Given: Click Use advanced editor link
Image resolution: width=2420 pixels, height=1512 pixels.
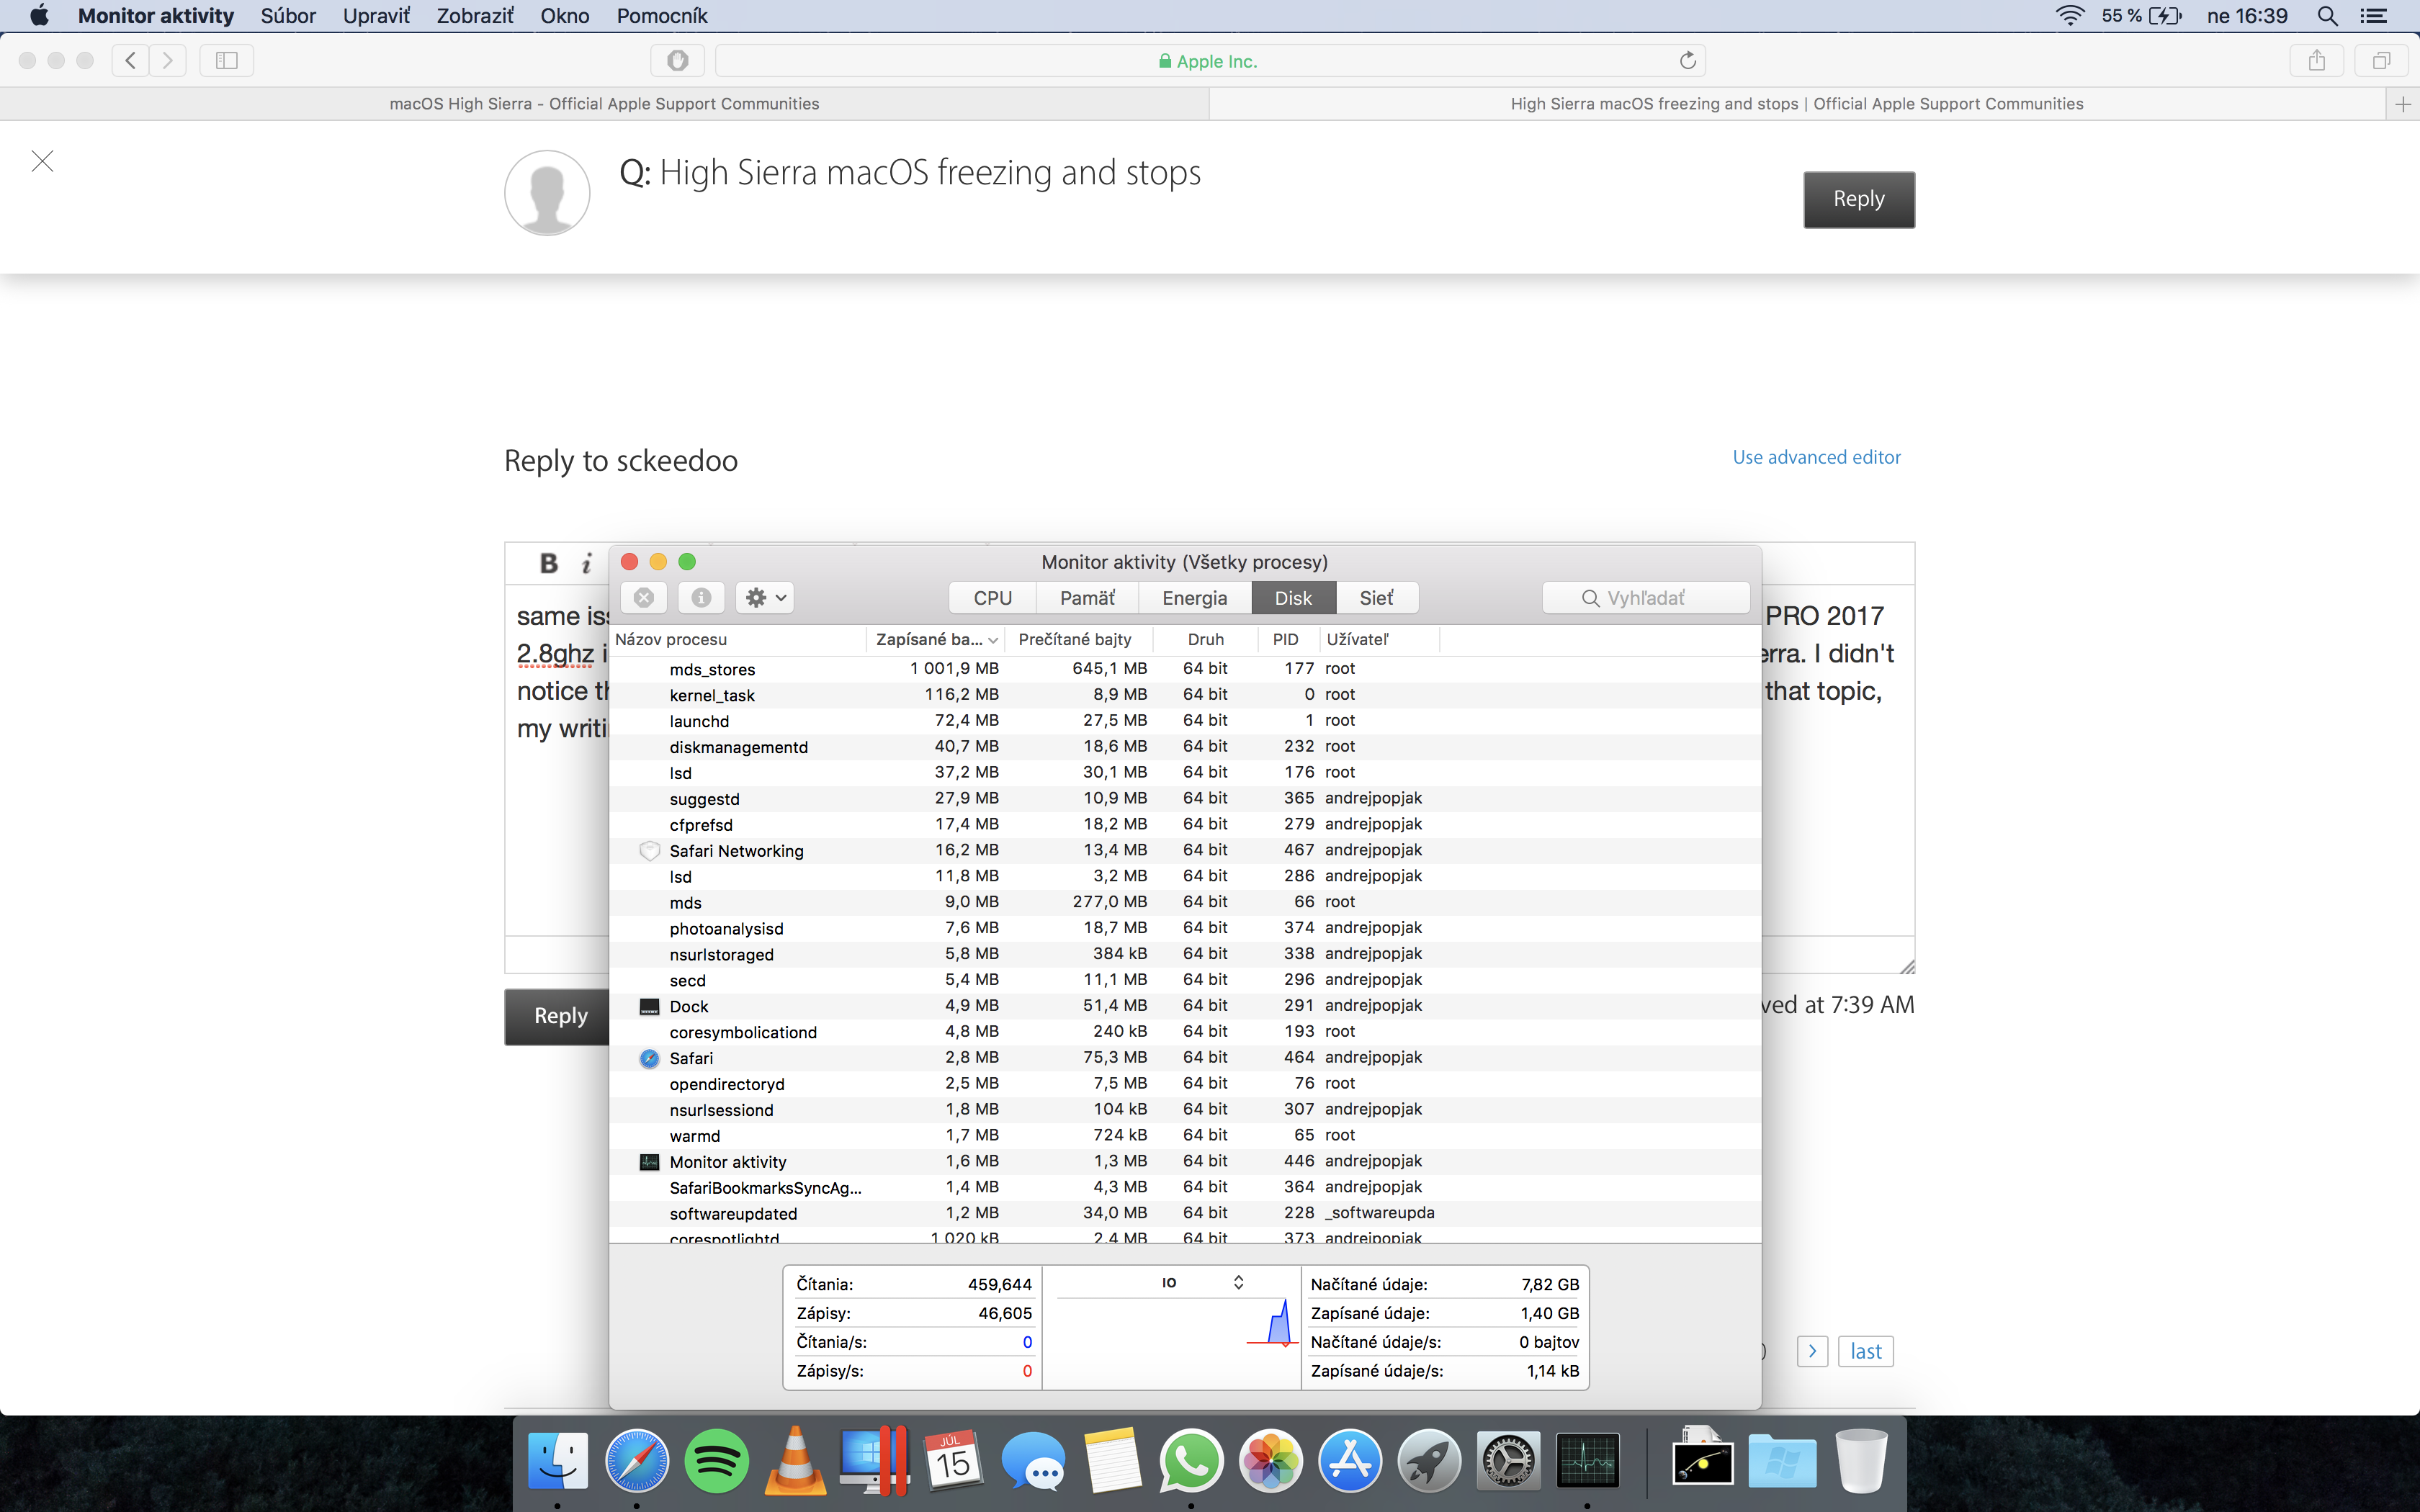Looking at the screenshot, I should coord(1816,457).
